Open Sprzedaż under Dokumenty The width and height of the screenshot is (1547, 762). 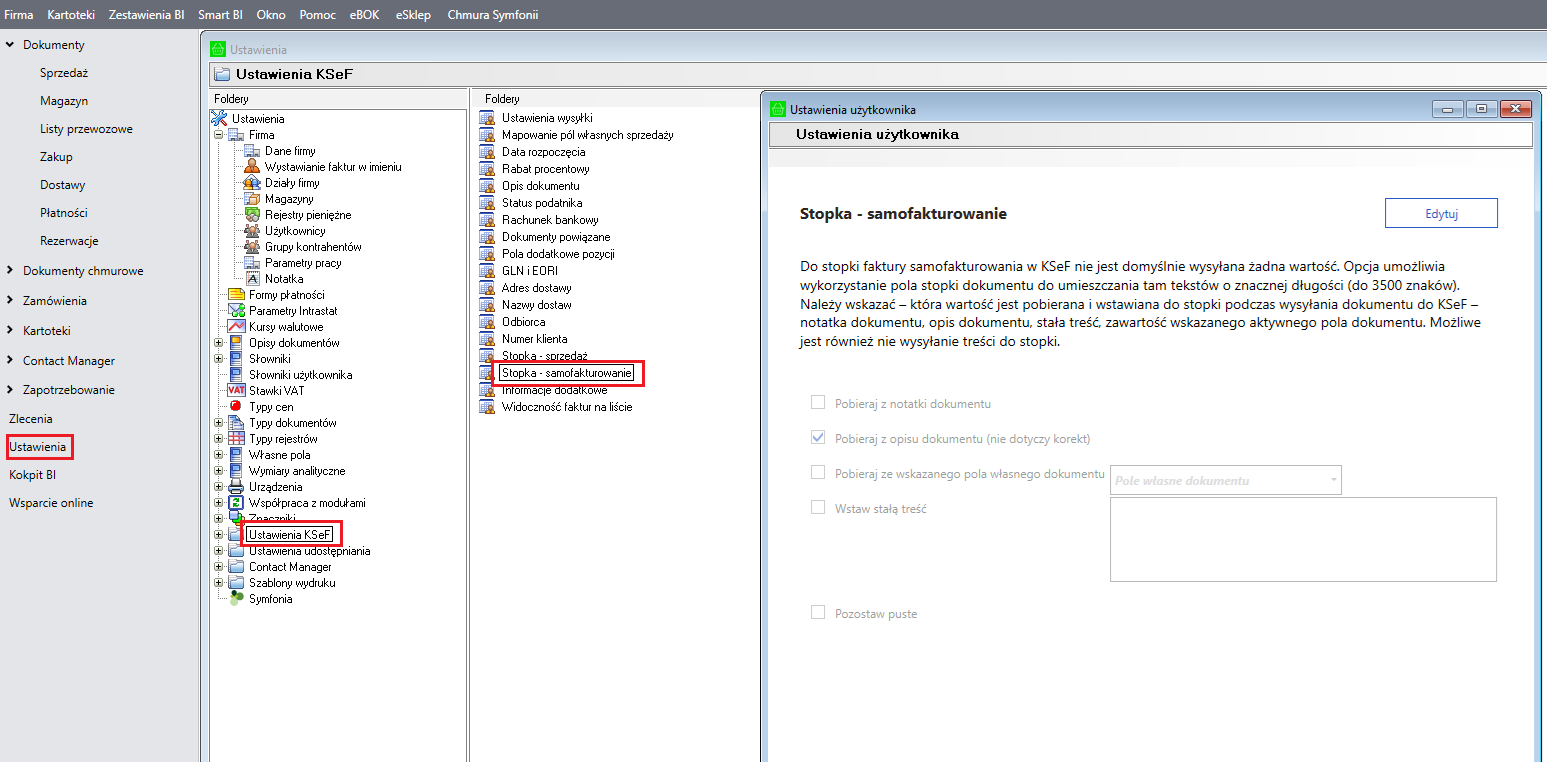click(x=65, y=73)
